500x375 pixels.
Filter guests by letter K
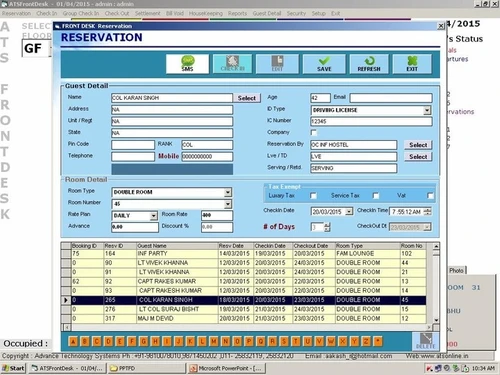tap(190, 341)
